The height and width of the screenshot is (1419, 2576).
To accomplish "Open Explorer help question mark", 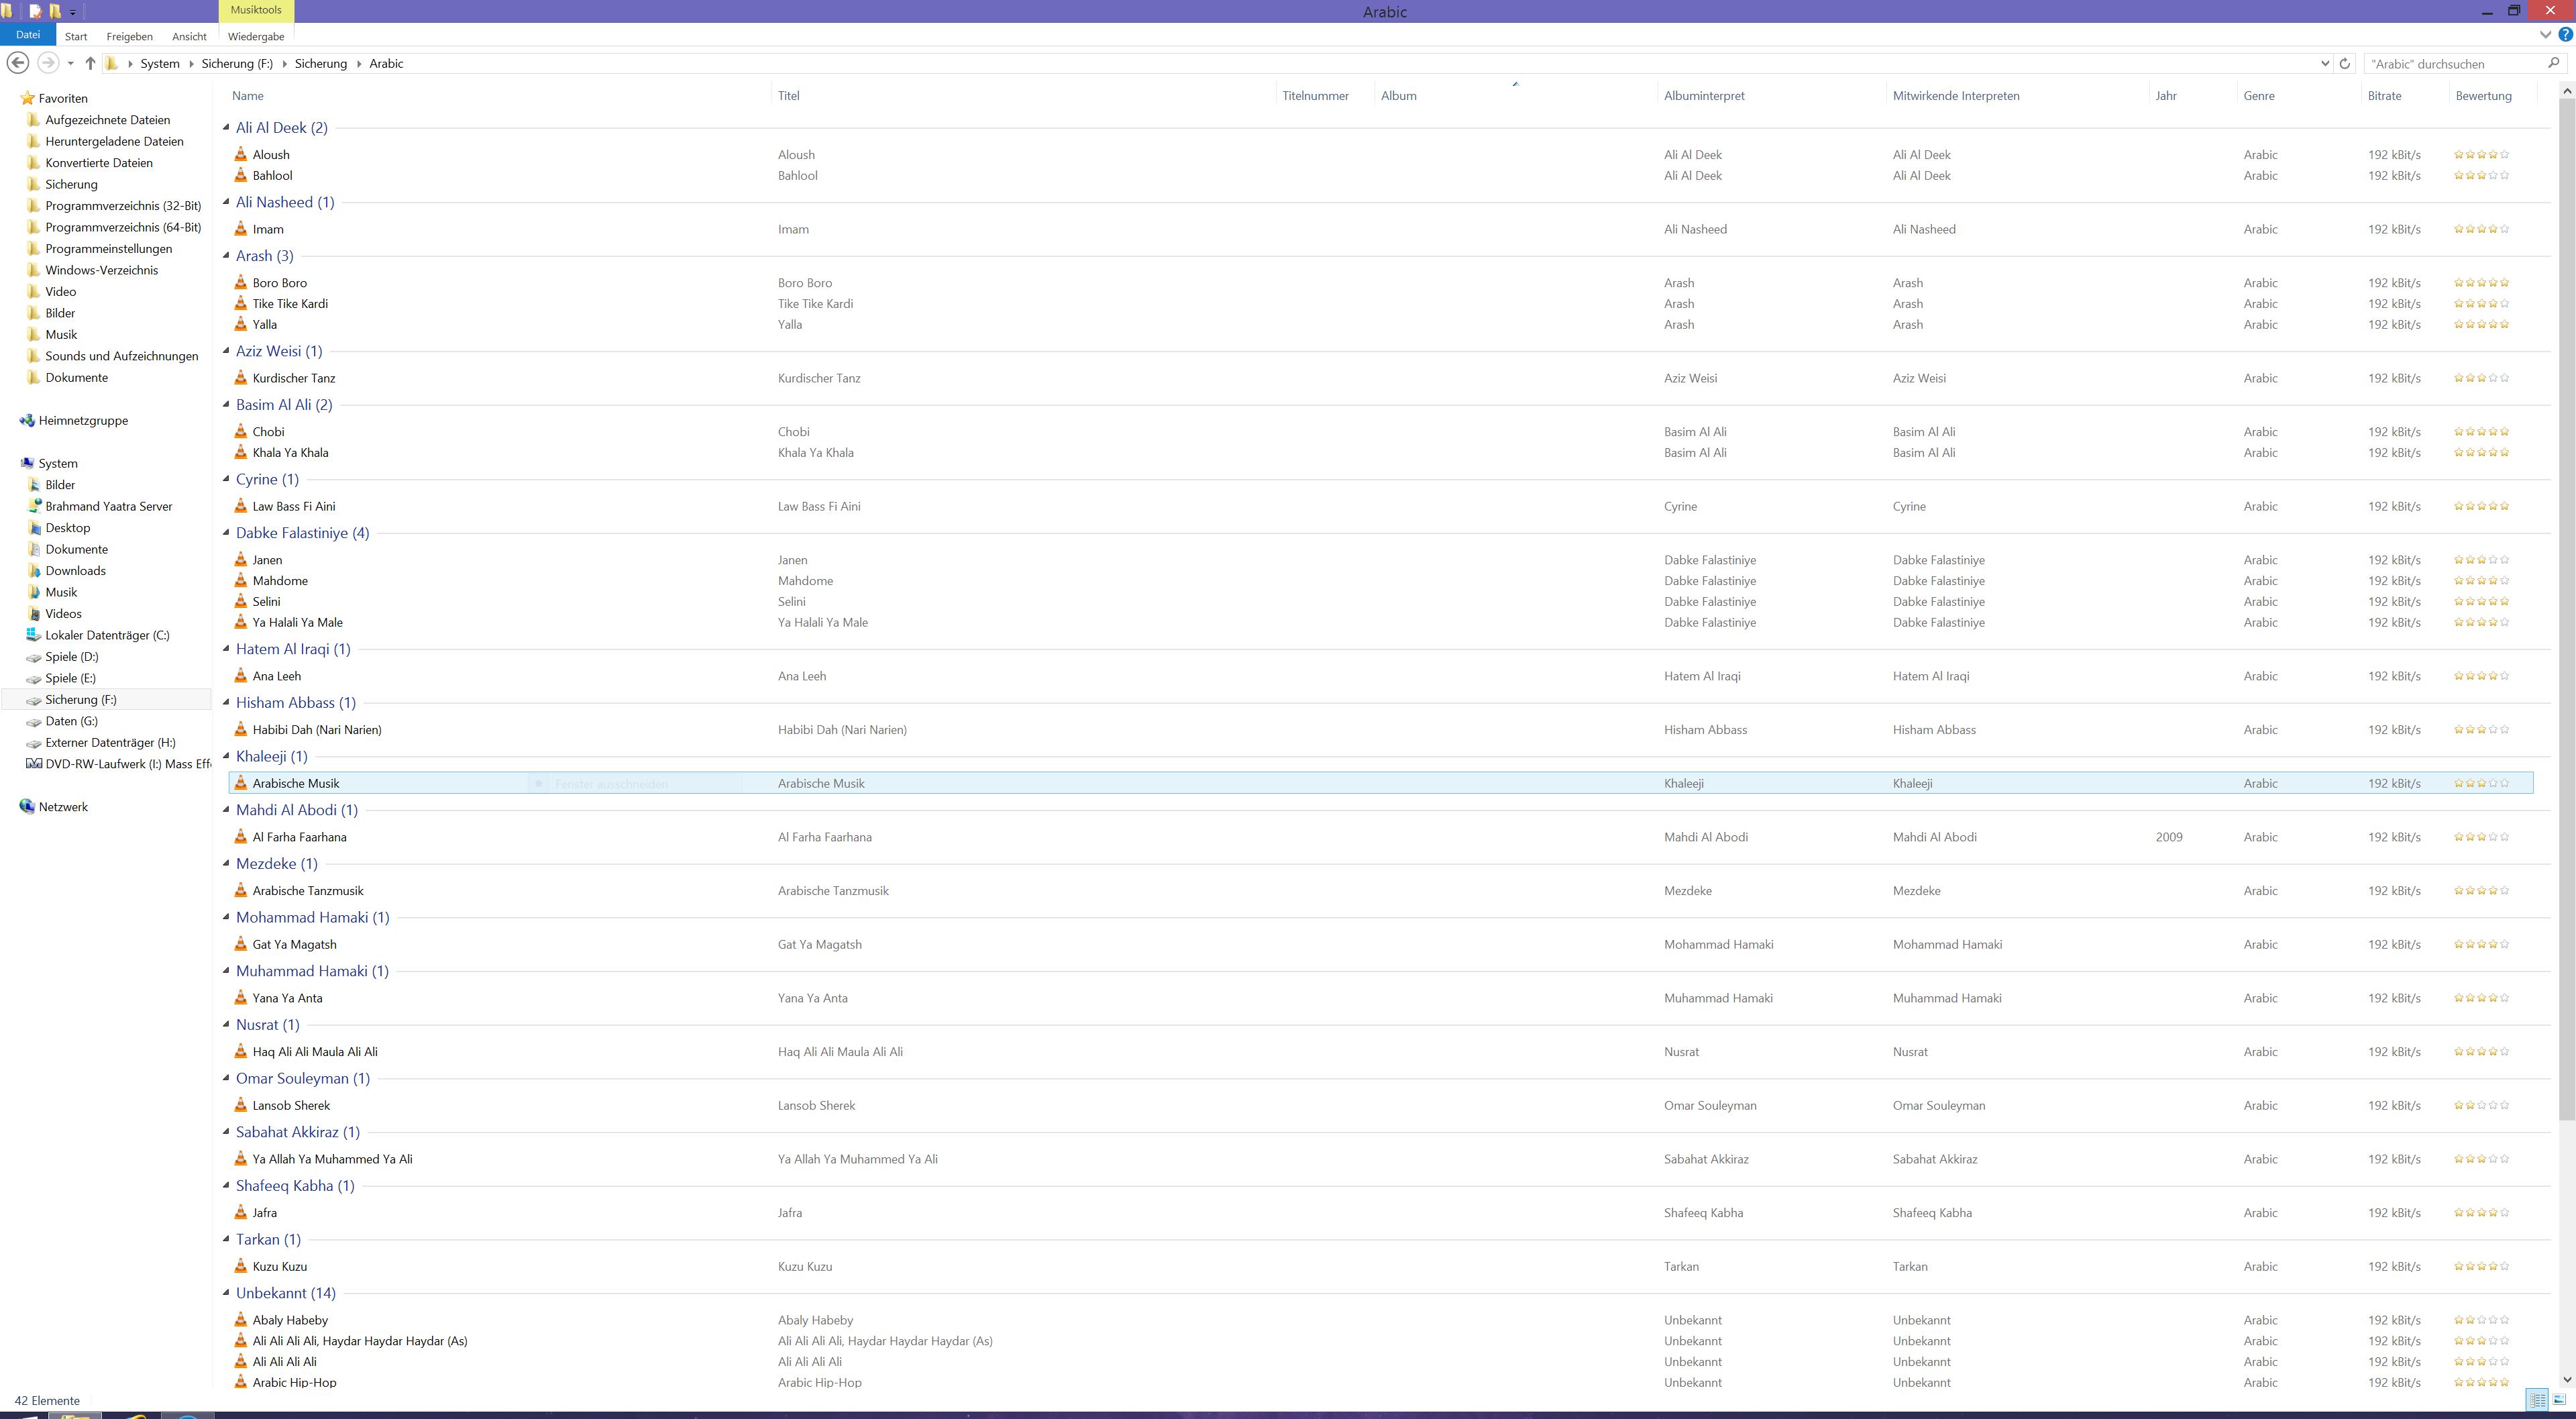I will [x=2565, y=35].
